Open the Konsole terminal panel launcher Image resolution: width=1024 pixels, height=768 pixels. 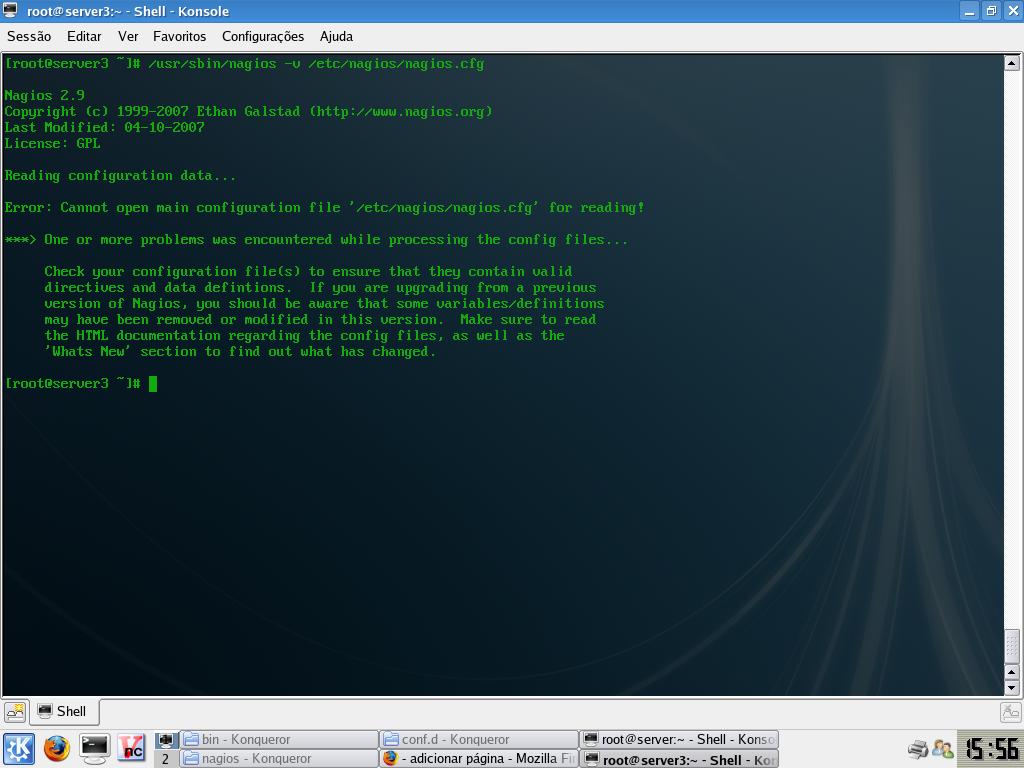95,748
